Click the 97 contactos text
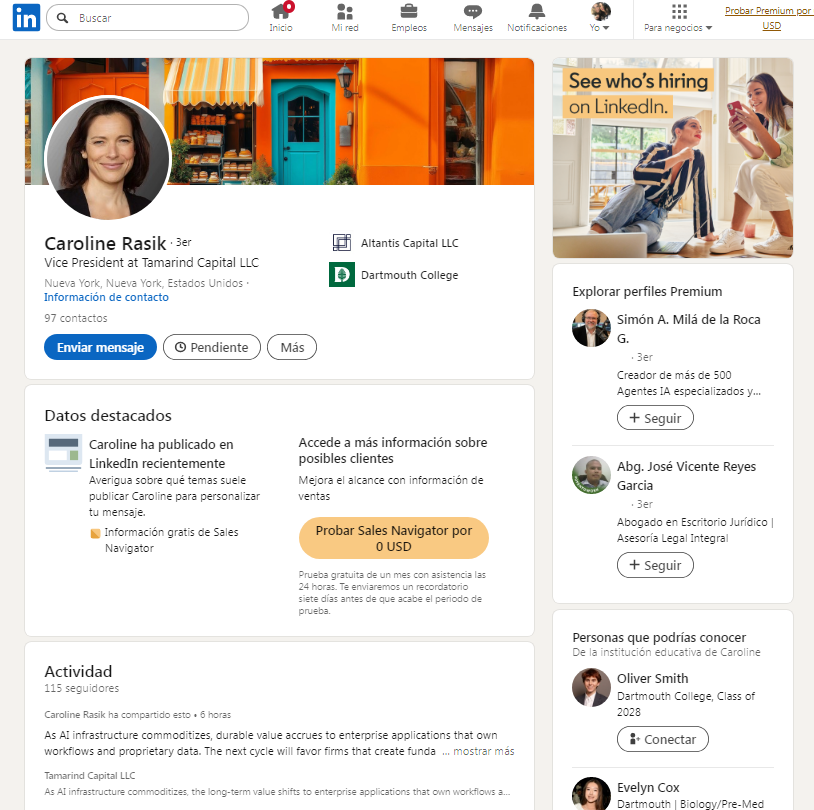 click(x=76, y=318)
